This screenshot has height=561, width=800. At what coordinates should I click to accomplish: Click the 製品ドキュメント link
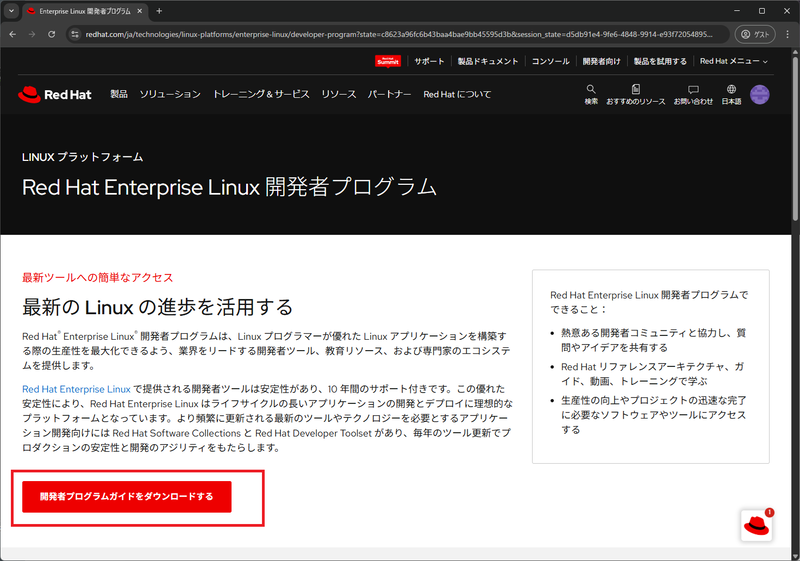488,61
